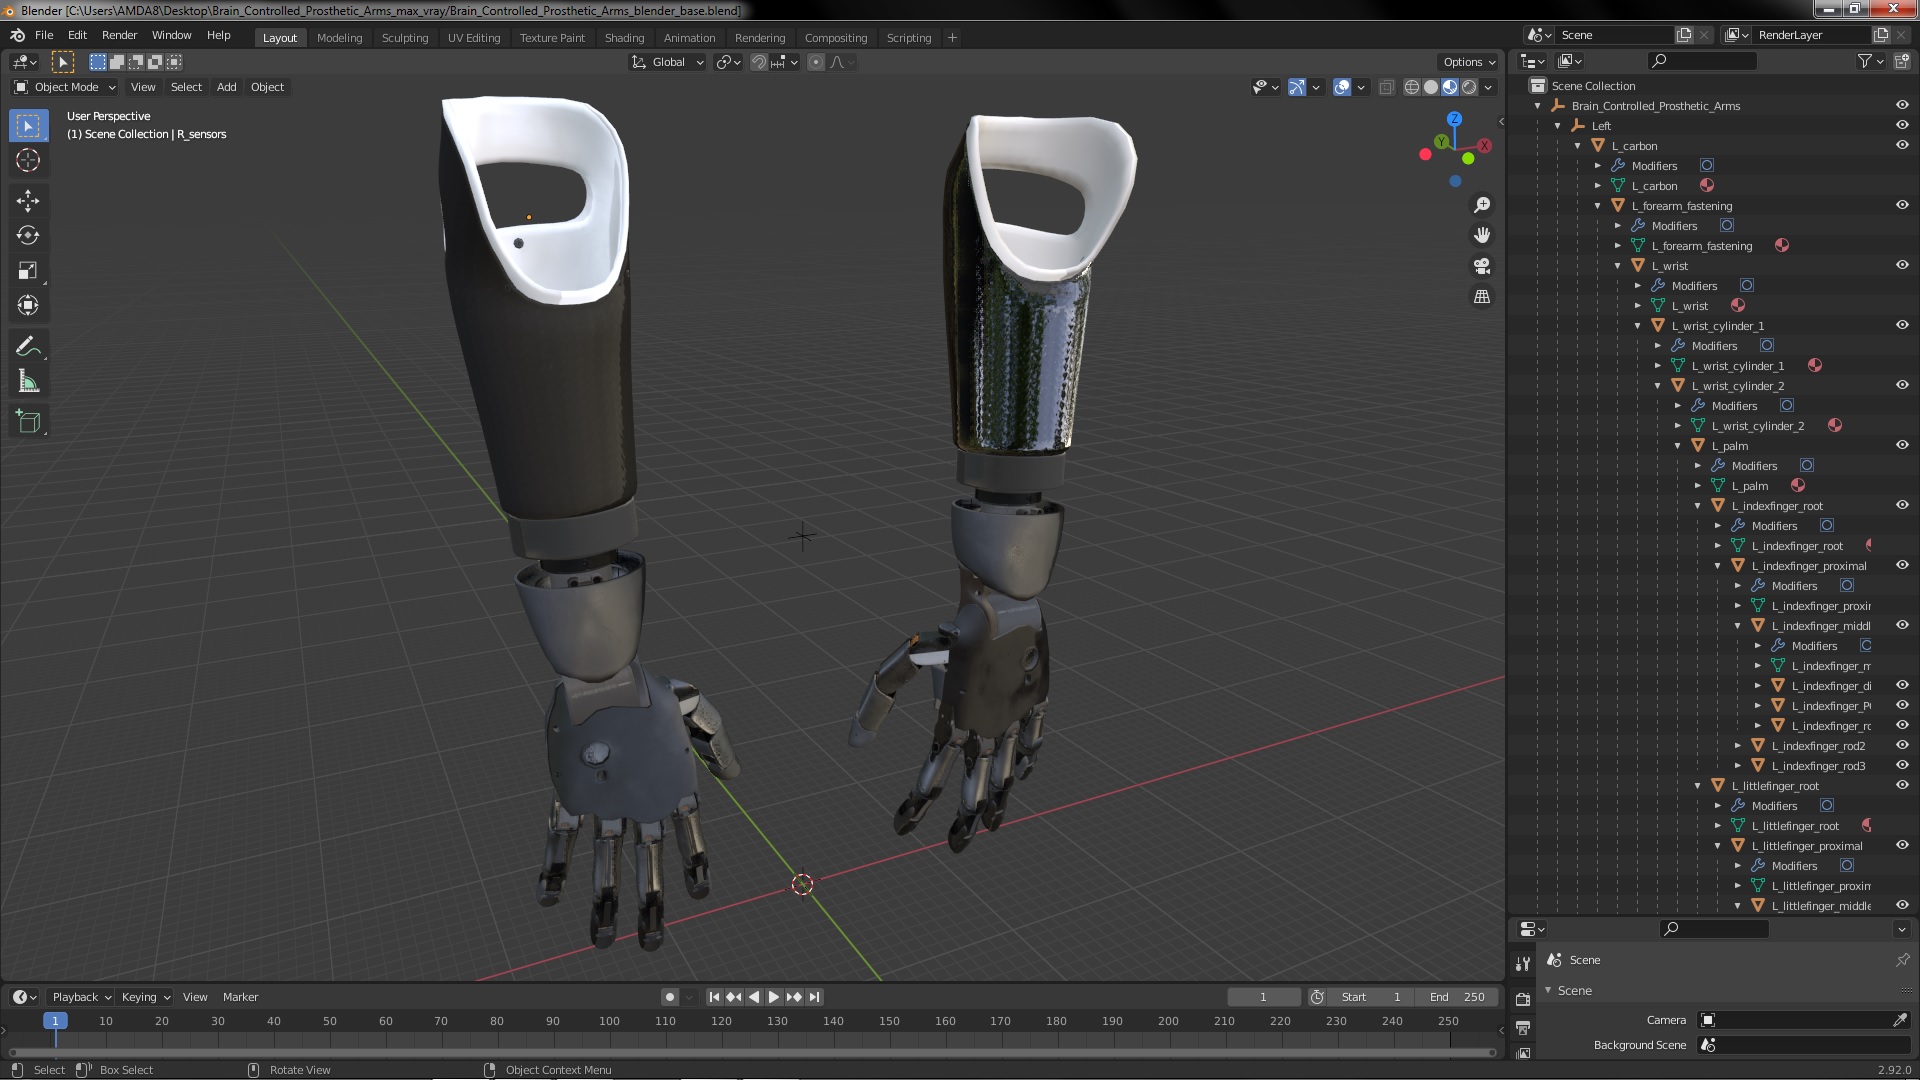The width and height of the screenshot is (1920, 1080).
Task: Open Global transform orientation dropdown
Action: pos(668,62)
